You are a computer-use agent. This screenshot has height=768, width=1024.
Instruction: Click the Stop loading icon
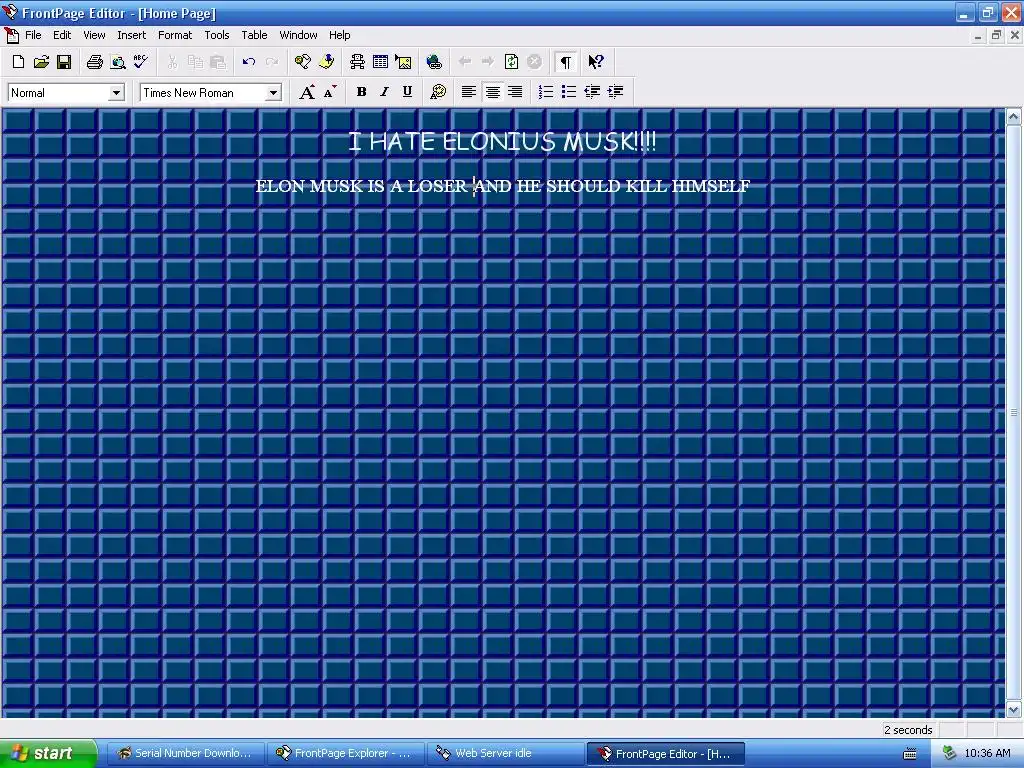click(534, 62)
